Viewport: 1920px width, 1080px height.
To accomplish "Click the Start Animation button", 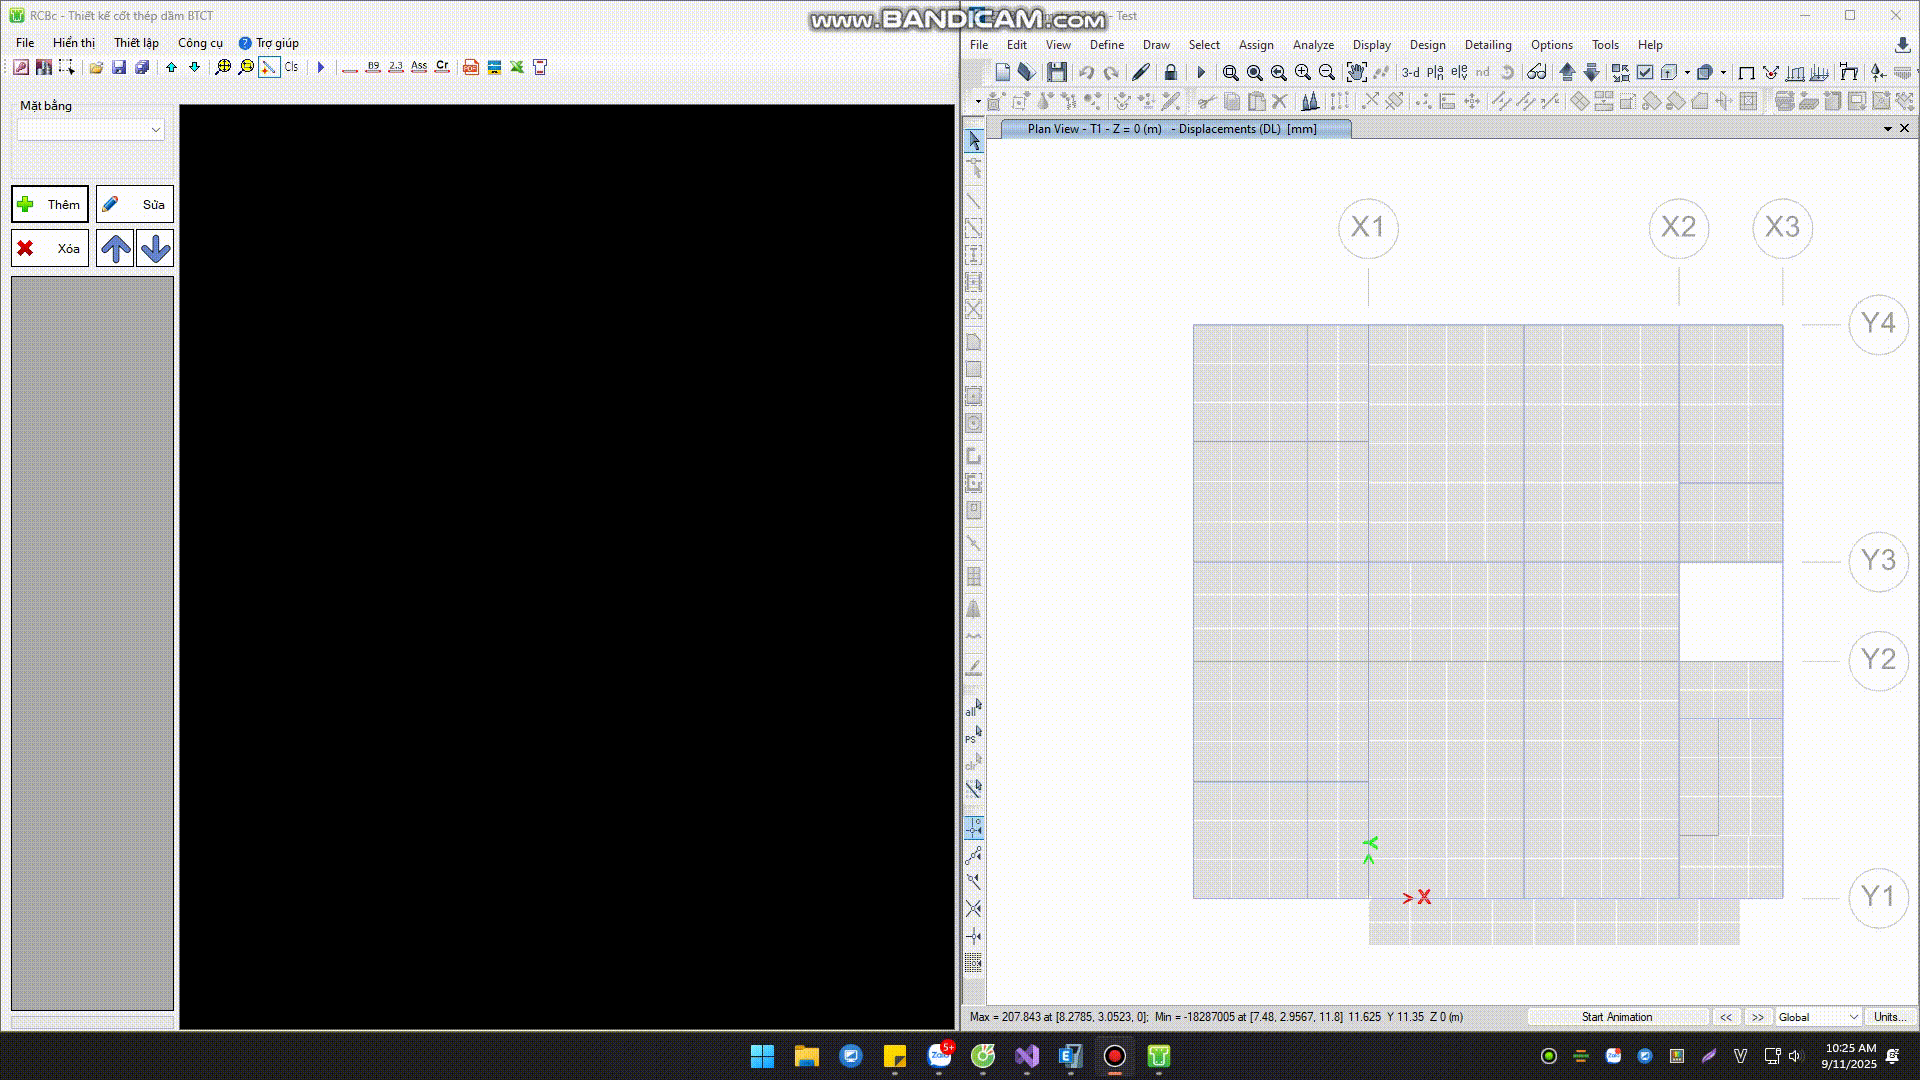I will (x=1617, y=1017).
